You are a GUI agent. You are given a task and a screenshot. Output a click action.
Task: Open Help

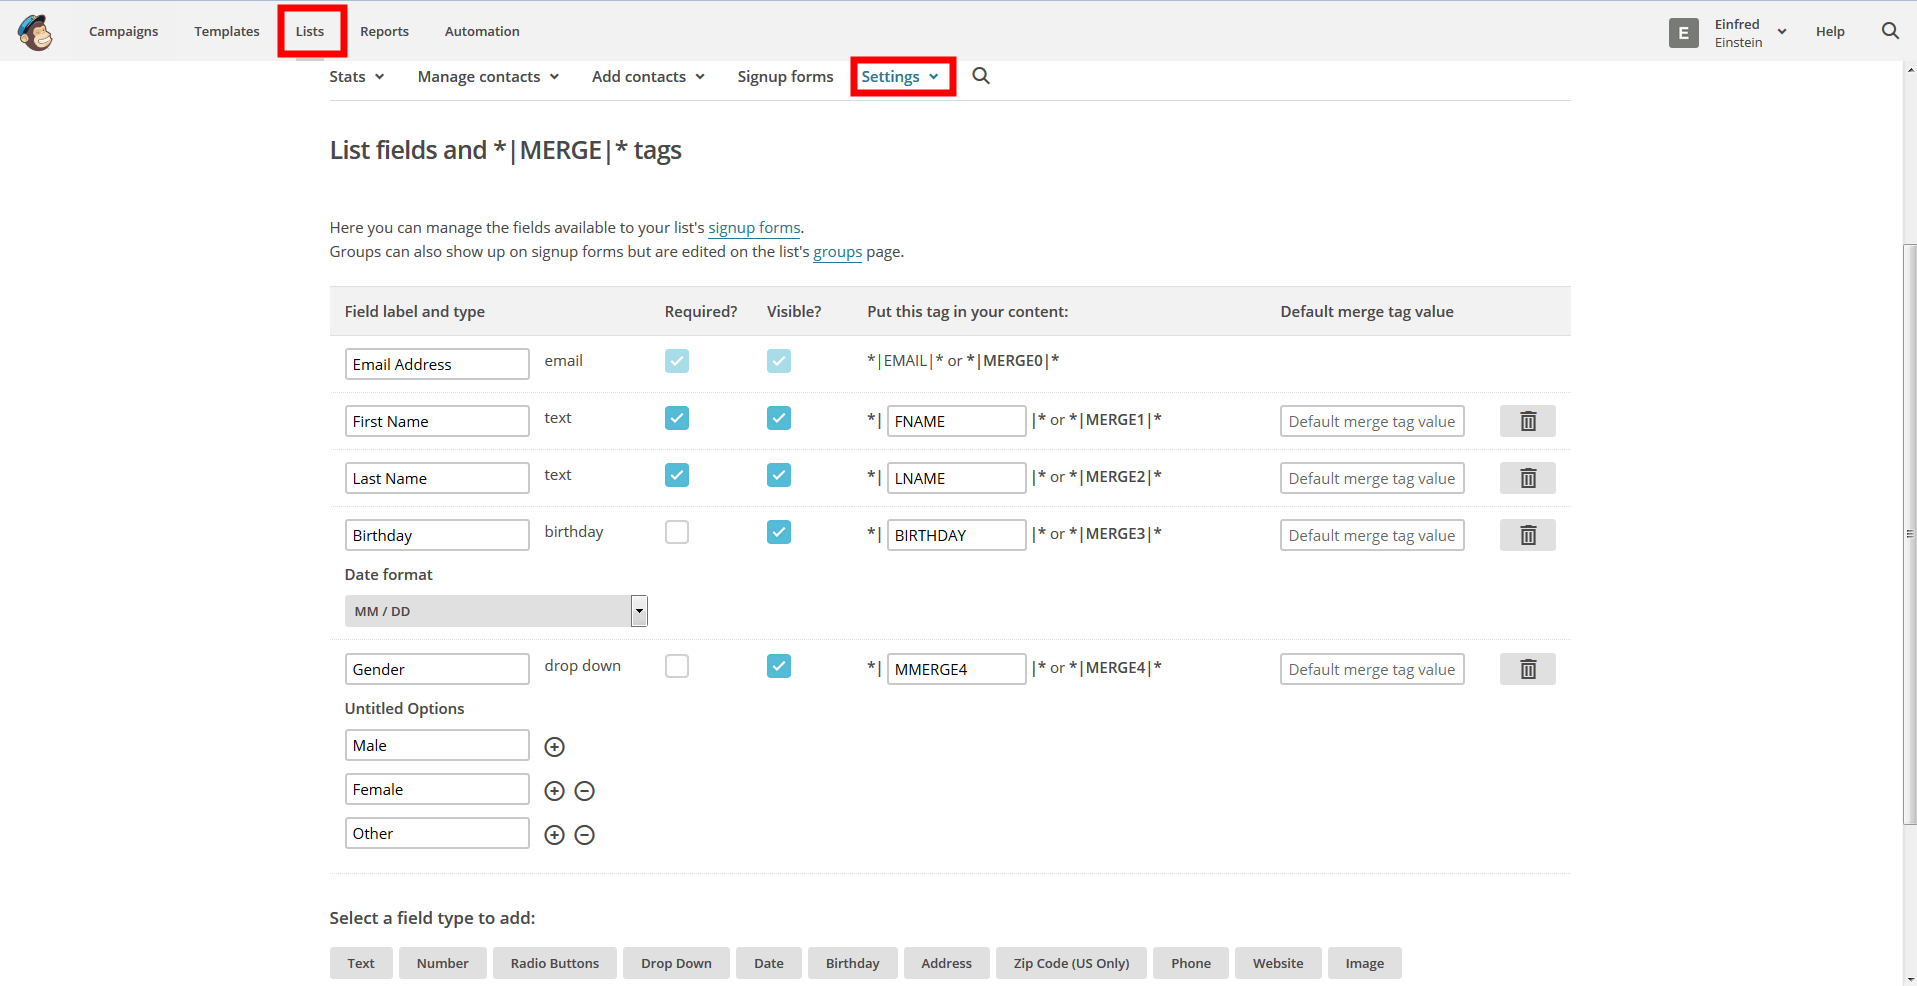click(1830, 32)
